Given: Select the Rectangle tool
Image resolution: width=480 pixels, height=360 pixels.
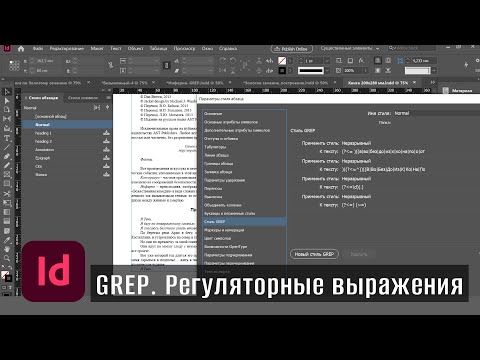Looking at the screenshot, I should pos(7,184).
